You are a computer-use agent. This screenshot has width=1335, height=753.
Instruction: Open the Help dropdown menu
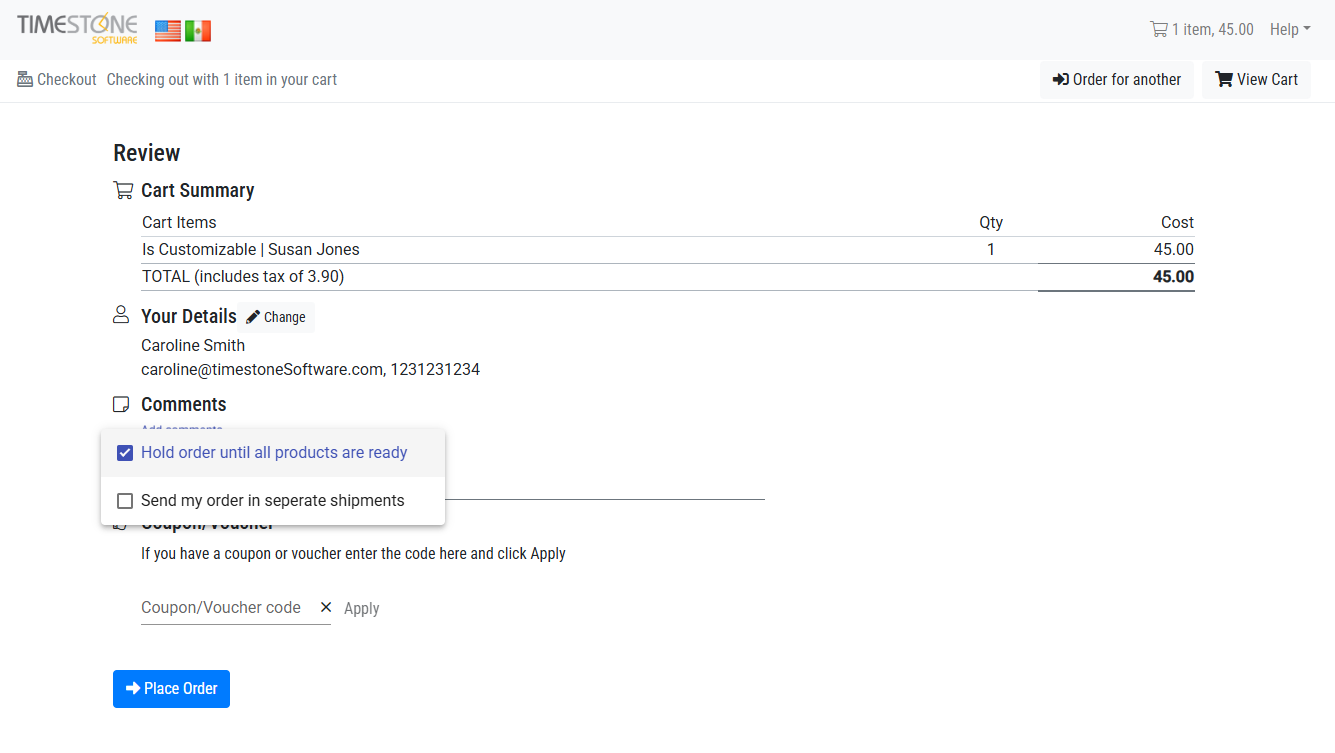click(1289, 29)
